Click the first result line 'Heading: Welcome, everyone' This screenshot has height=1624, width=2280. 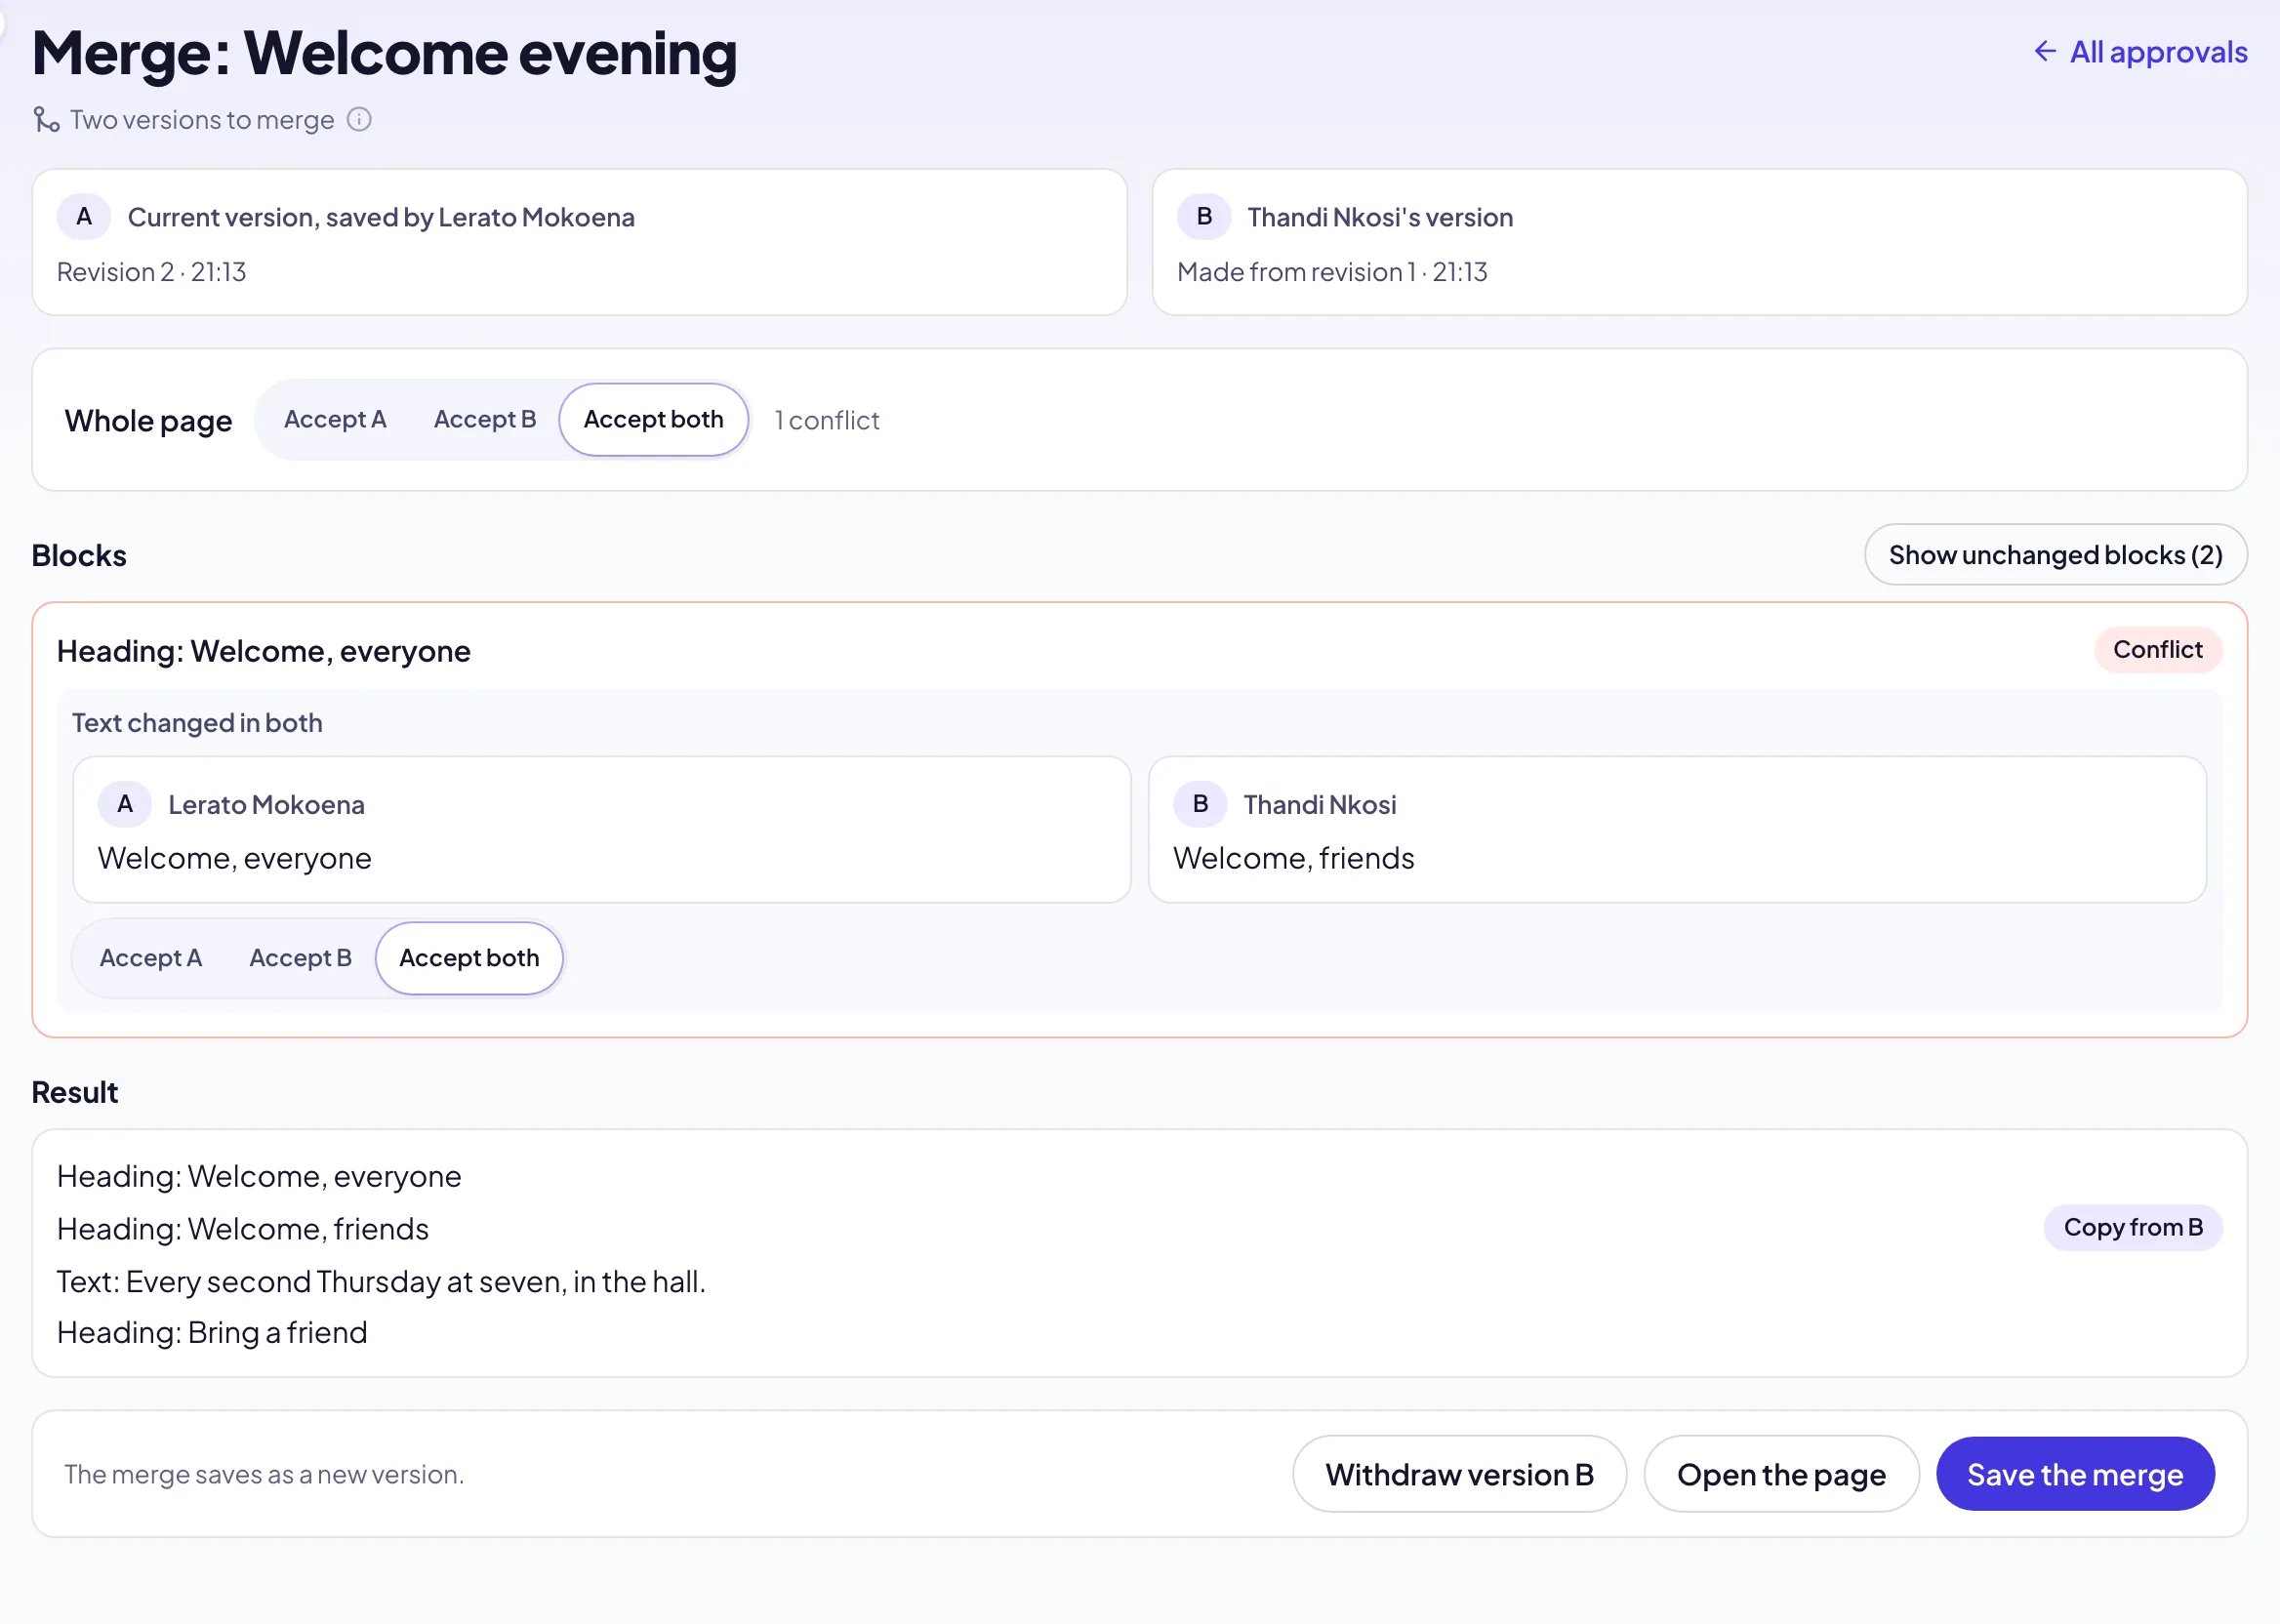(259, 1177)
